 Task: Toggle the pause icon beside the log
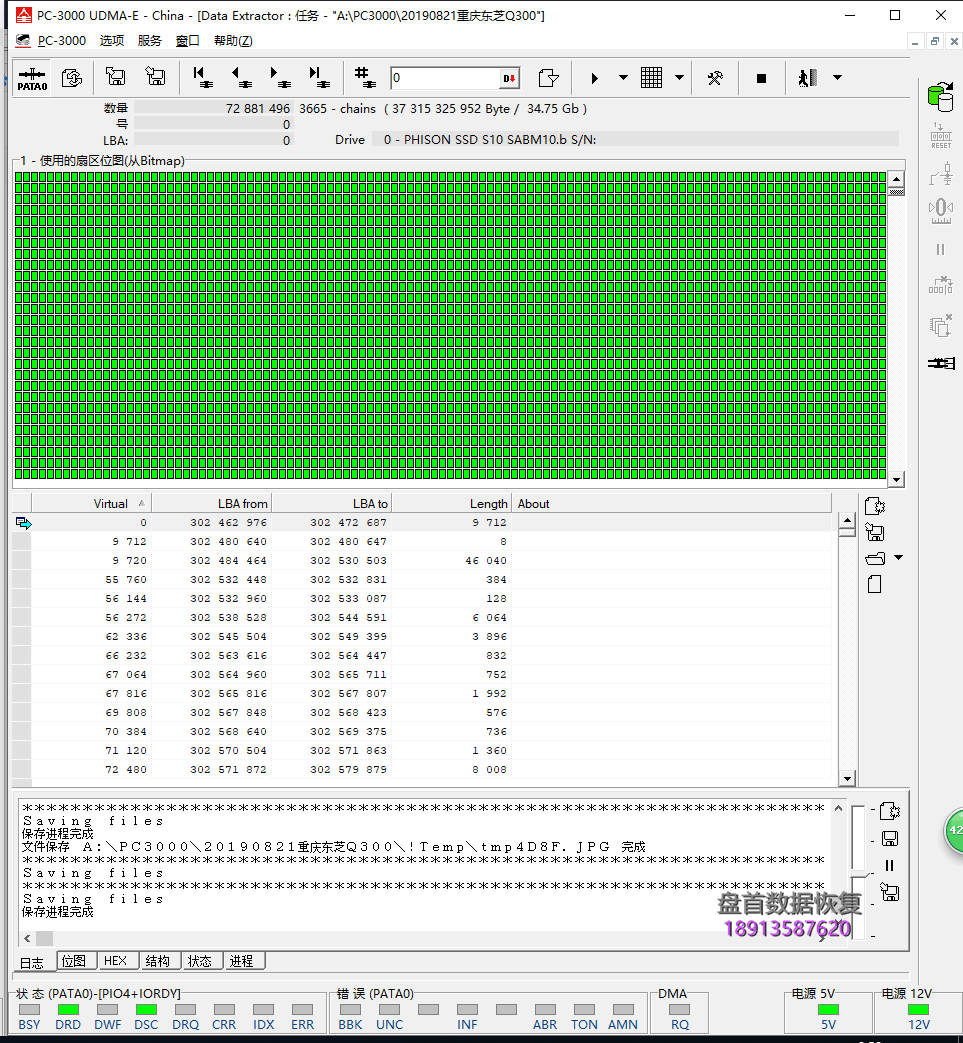889,866
